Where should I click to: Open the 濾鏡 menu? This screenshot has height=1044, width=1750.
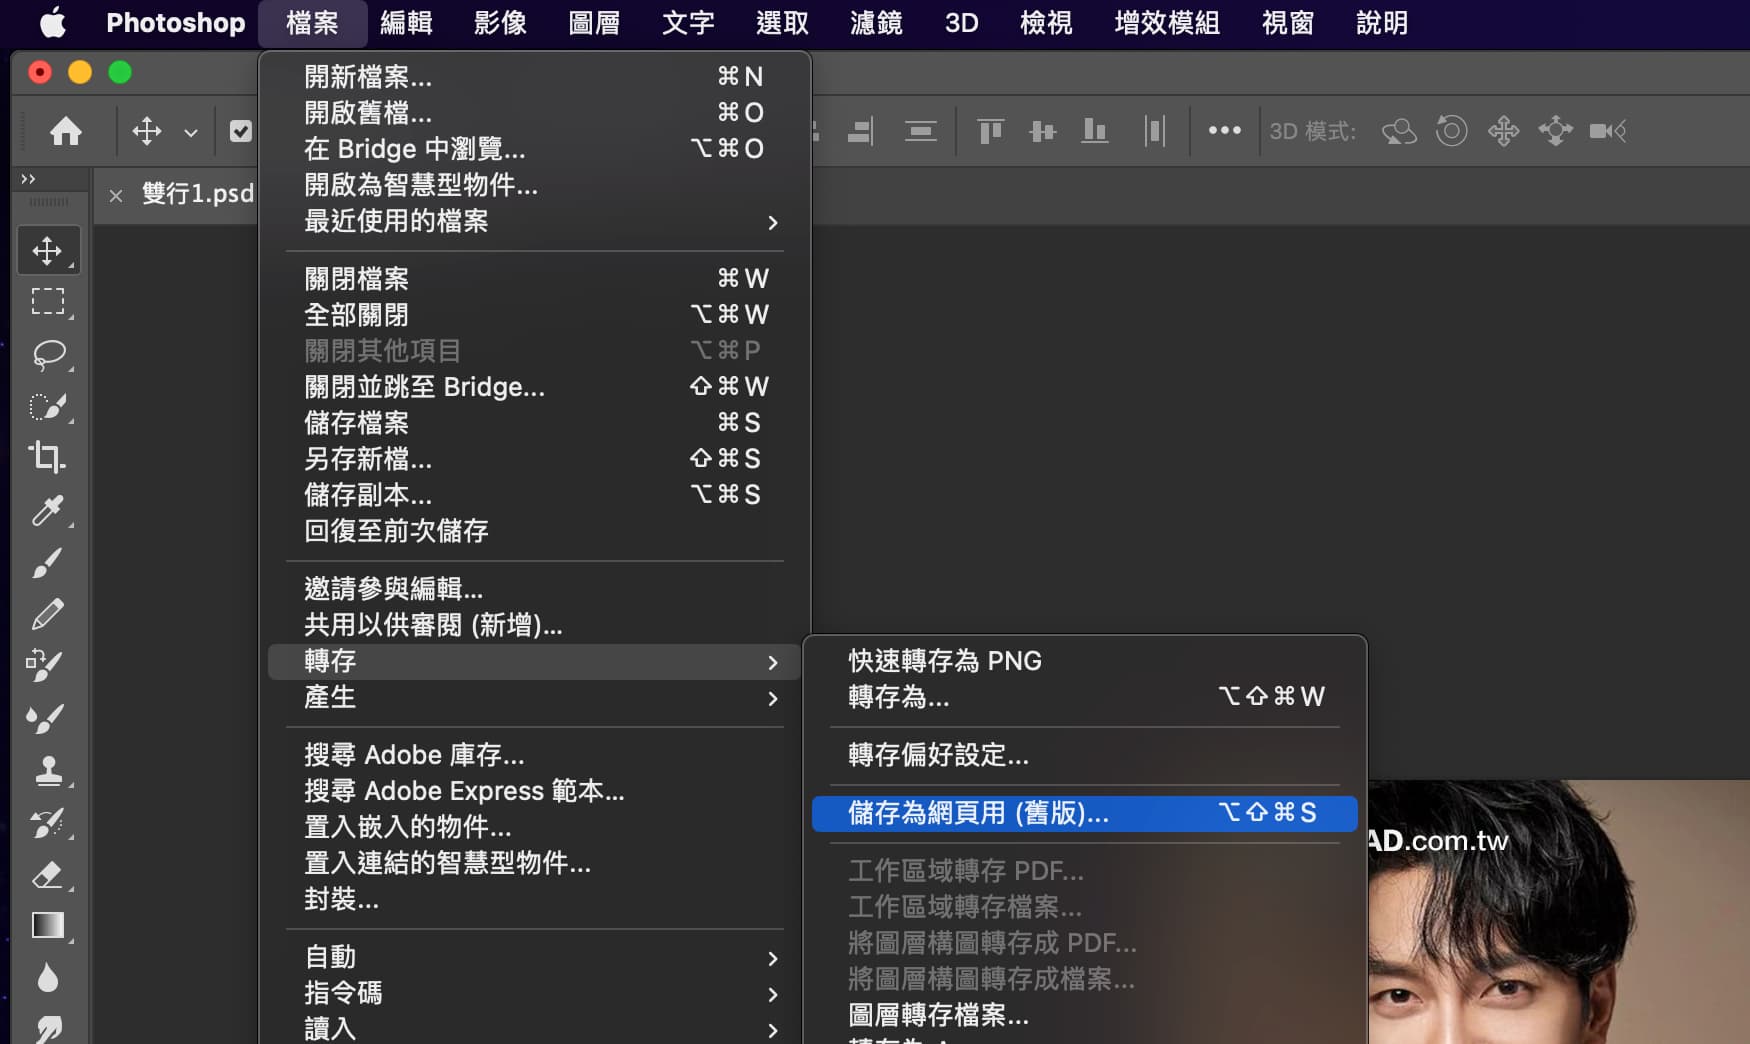point(876,22)
